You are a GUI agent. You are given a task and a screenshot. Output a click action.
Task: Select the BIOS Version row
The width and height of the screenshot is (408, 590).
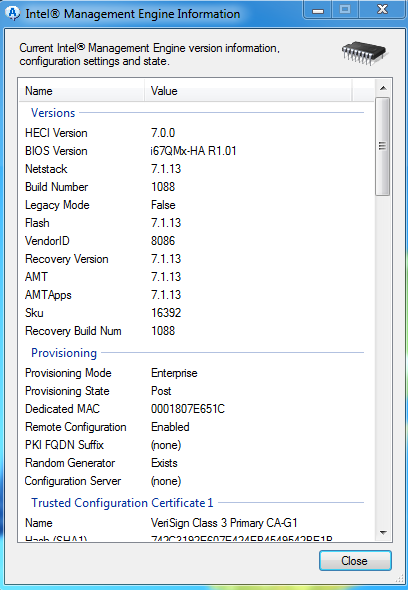196,151
